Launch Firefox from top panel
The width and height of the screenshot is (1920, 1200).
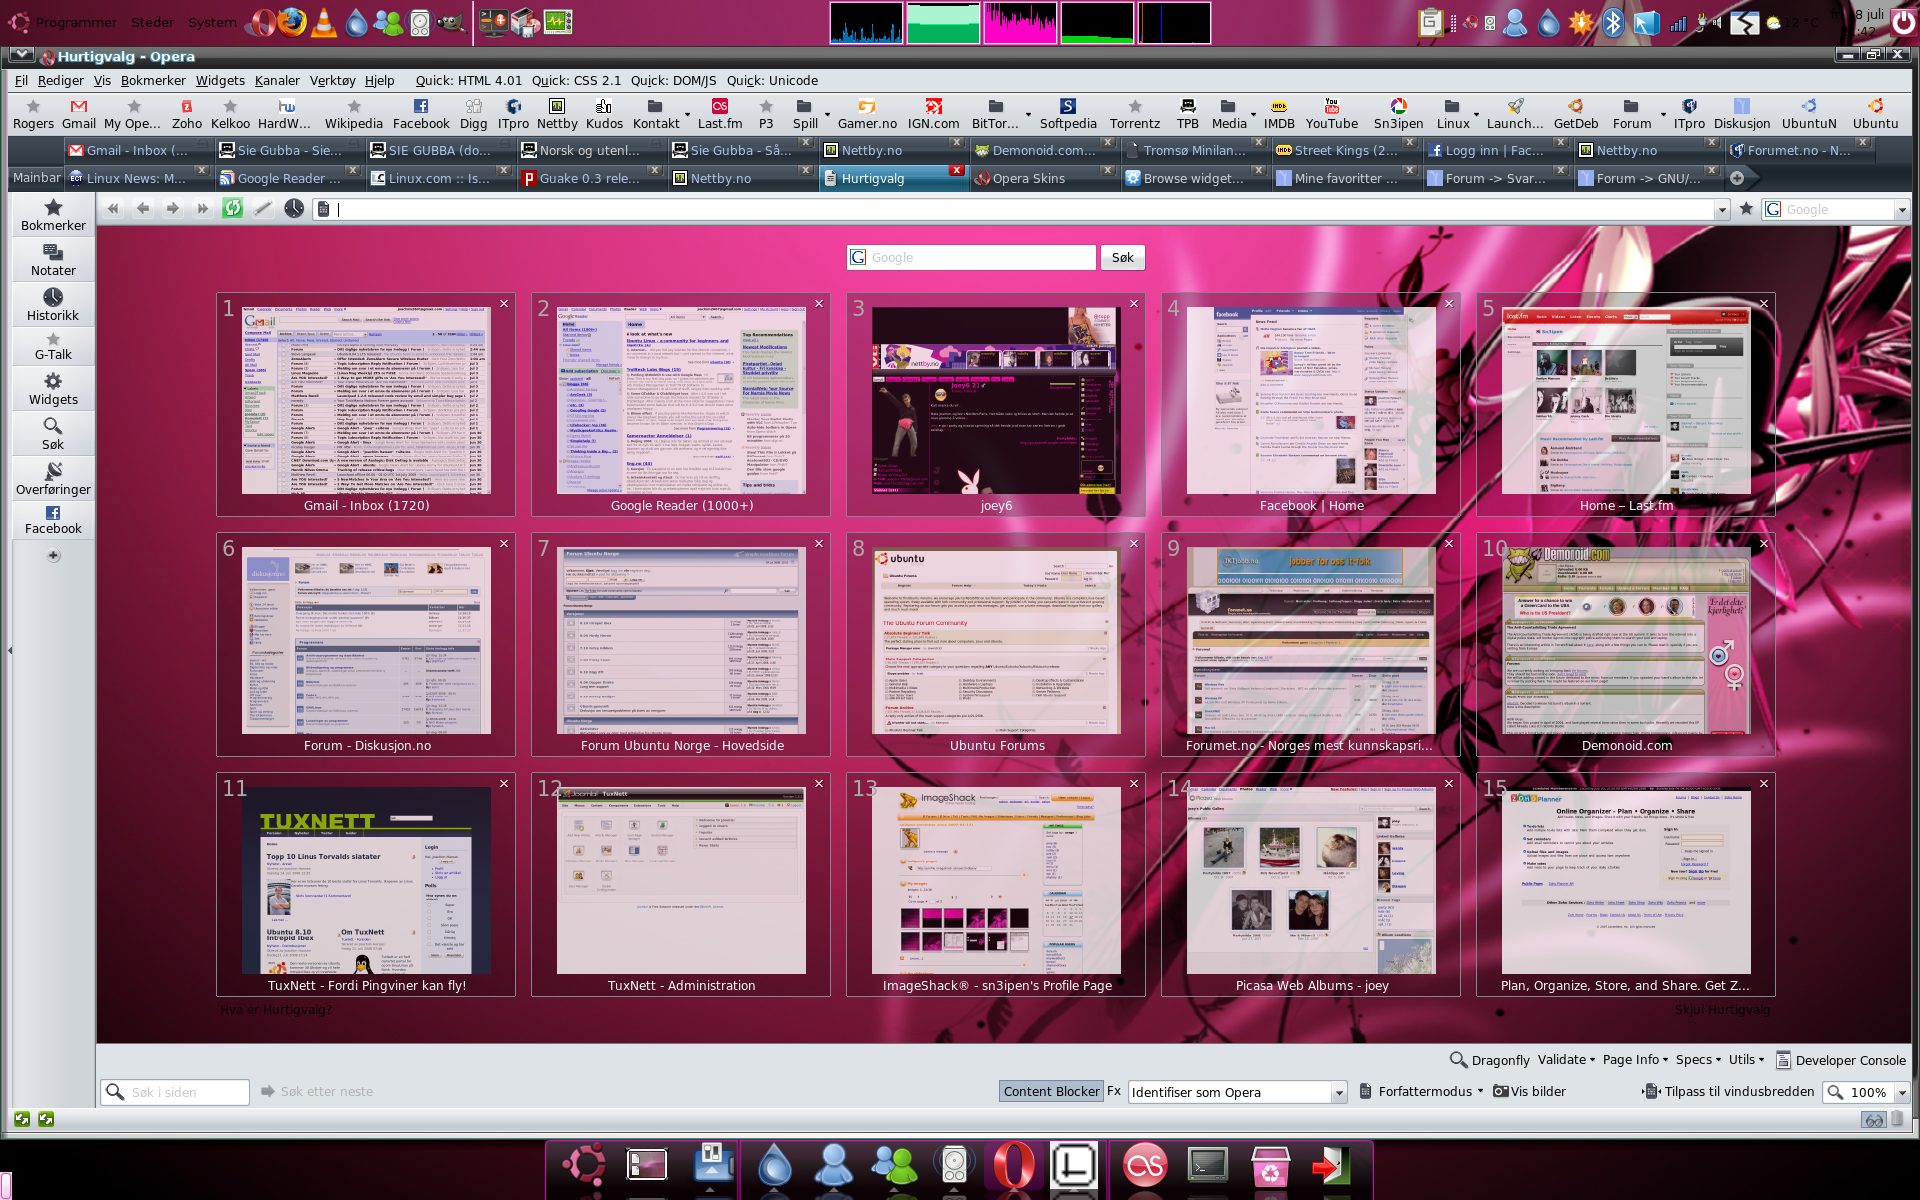point(291,22)
